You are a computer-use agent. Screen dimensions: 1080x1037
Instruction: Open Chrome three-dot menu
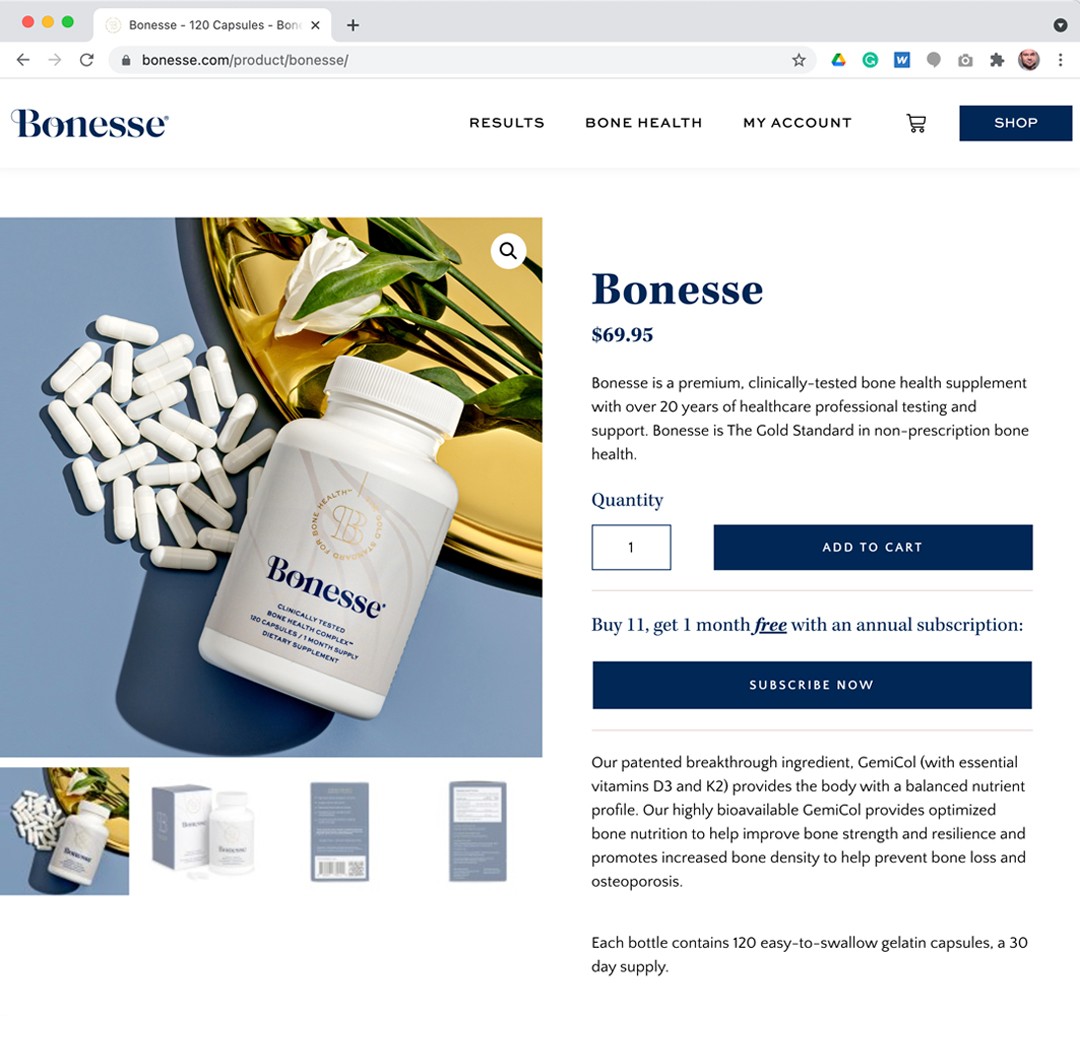coord(1060,60)
